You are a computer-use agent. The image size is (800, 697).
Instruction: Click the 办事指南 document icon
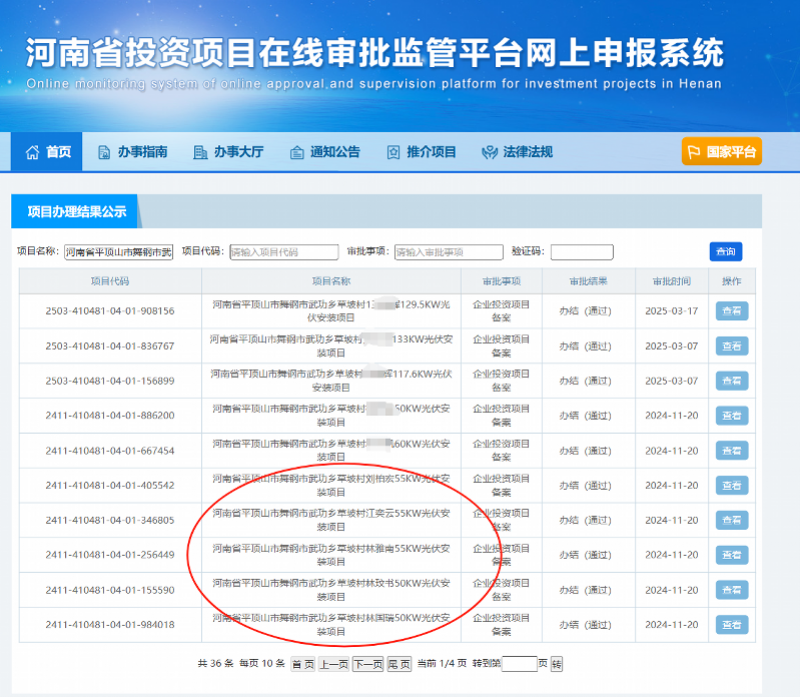(104, 152)
